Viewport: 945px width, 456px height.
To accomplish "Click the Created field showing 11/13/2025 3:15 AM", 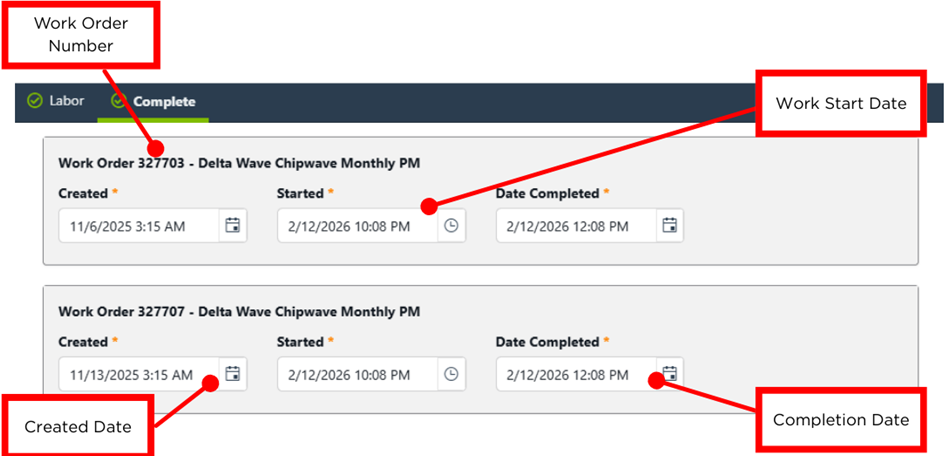I will (138, 375).
